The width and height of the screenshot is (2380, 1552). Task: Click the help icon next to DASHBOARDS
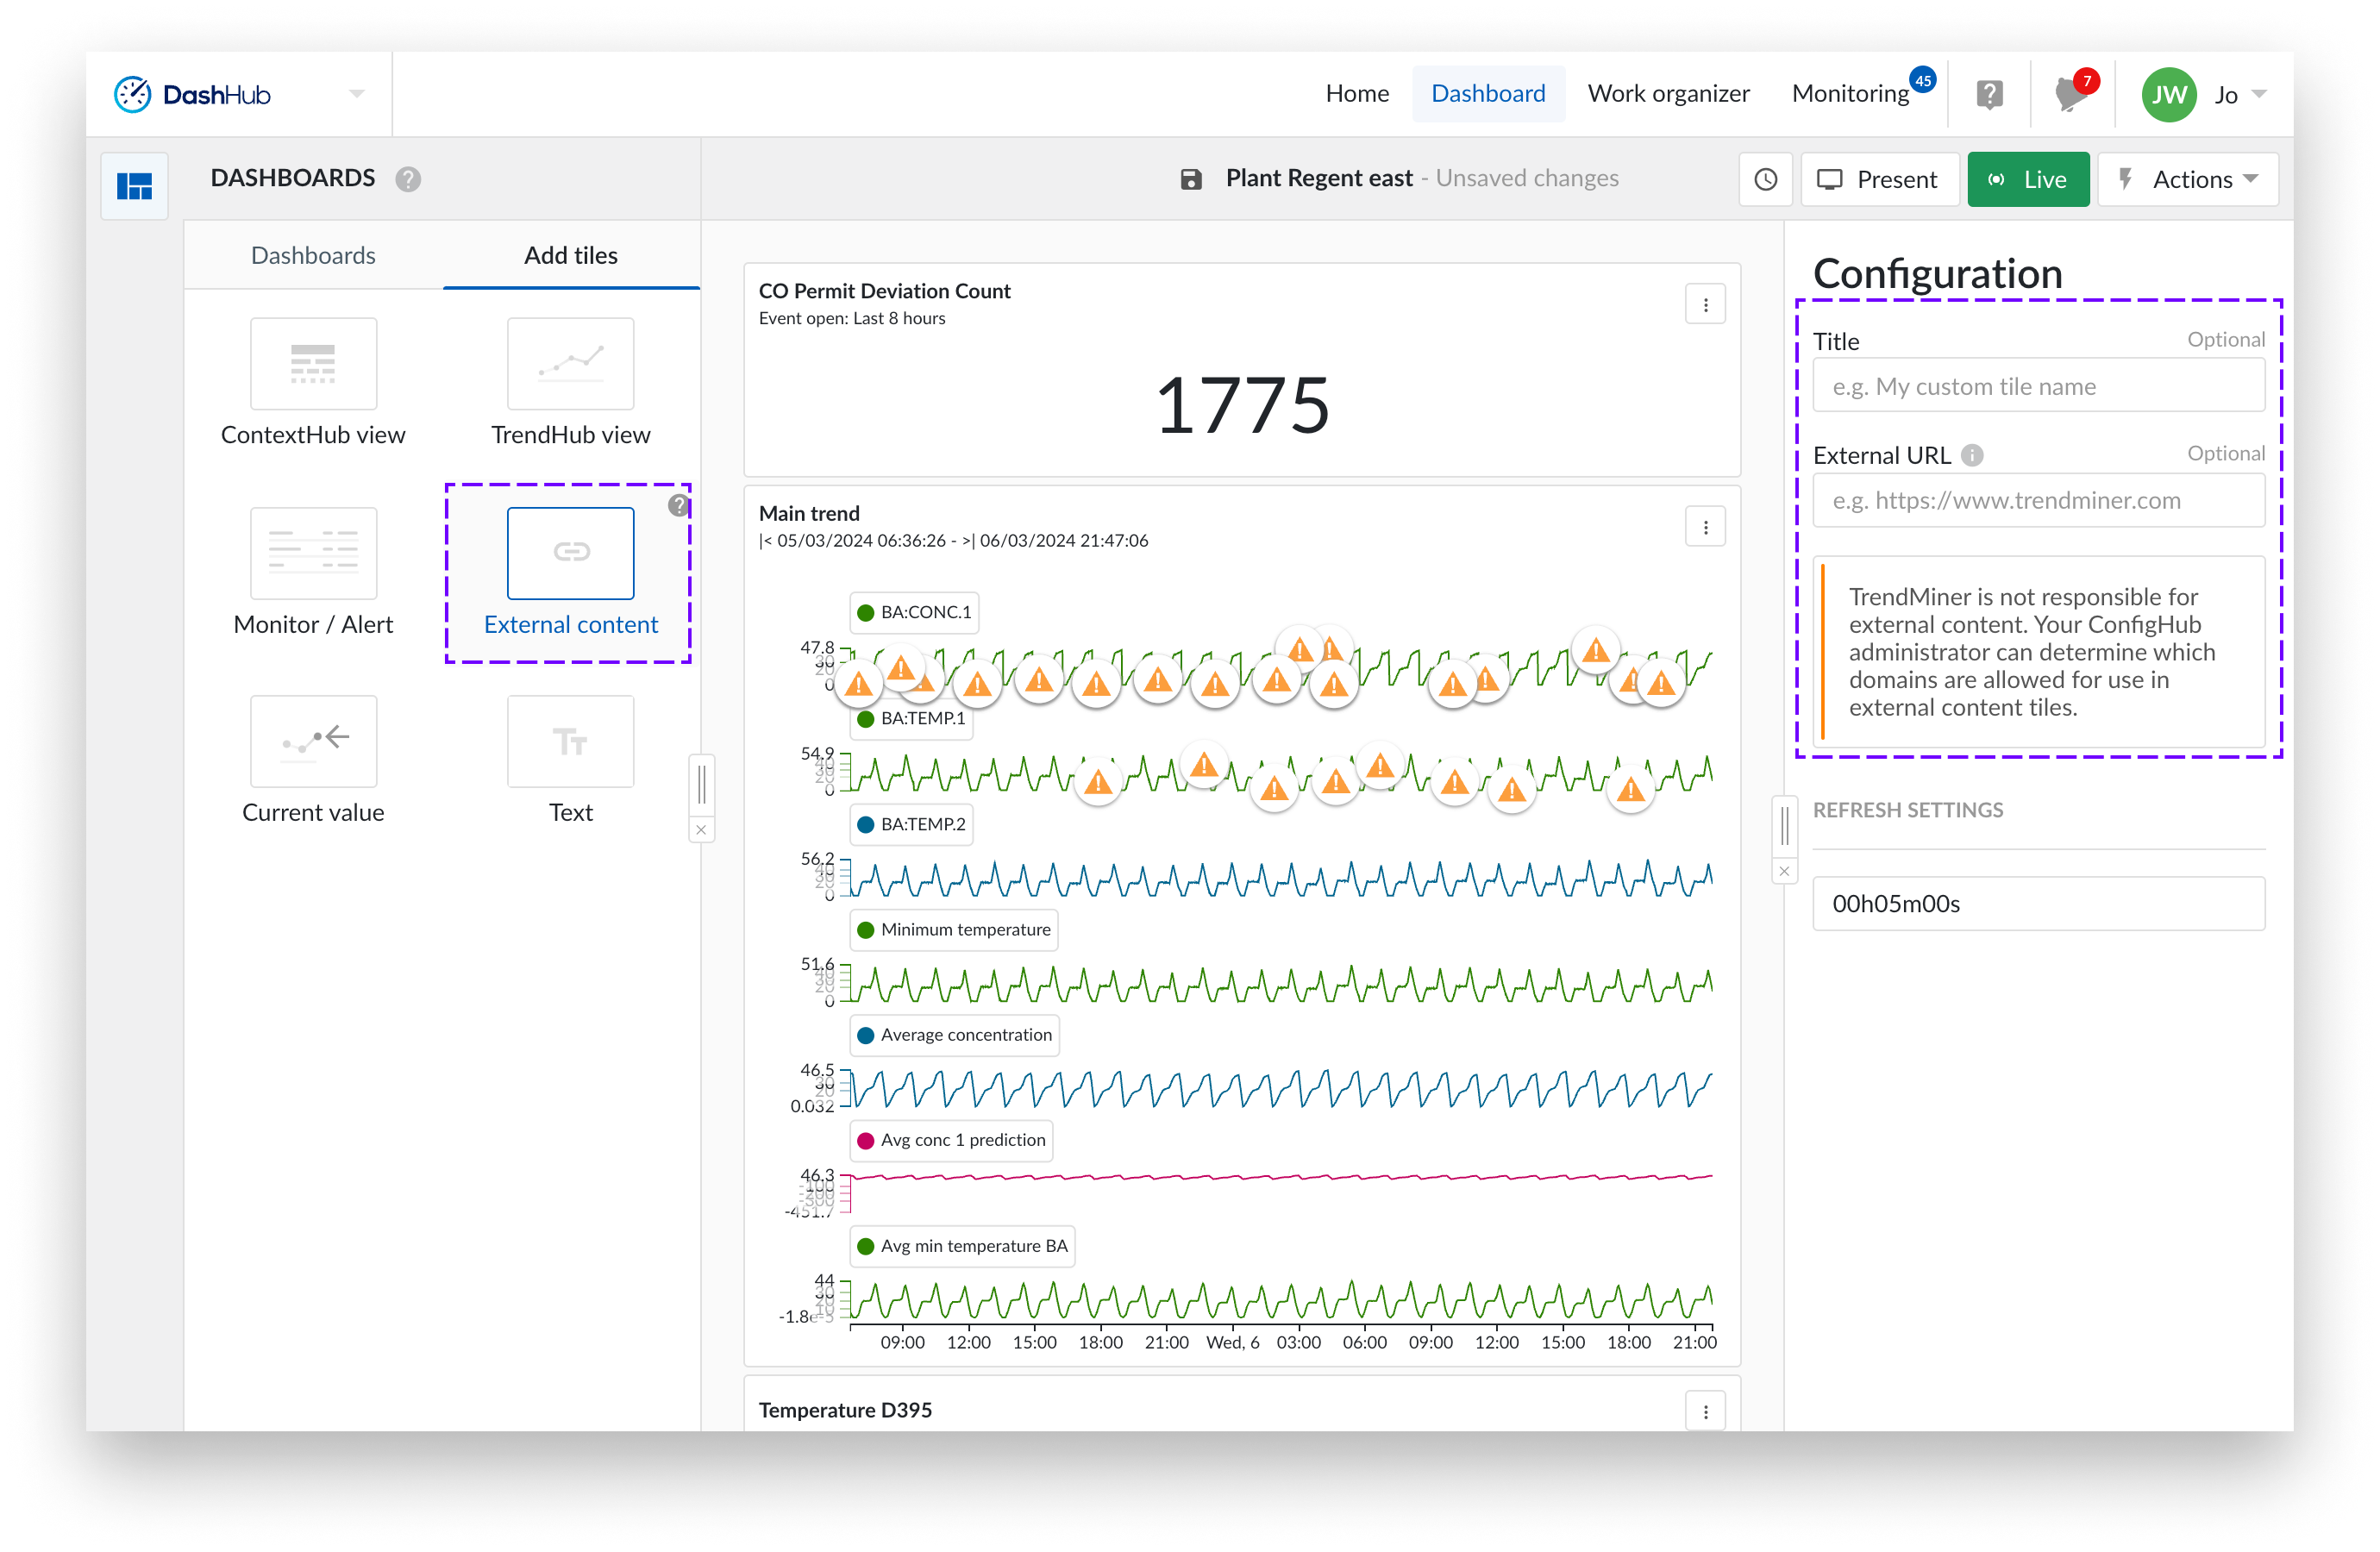point(408,179)
